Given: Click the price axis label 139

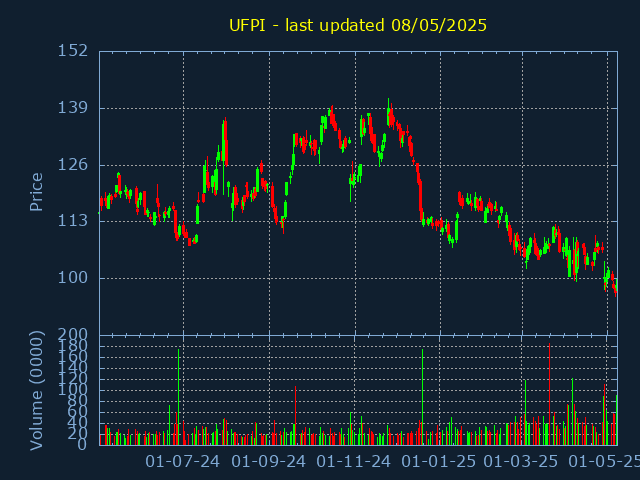Looking at the screenshot, I should [x=73, y=108].
